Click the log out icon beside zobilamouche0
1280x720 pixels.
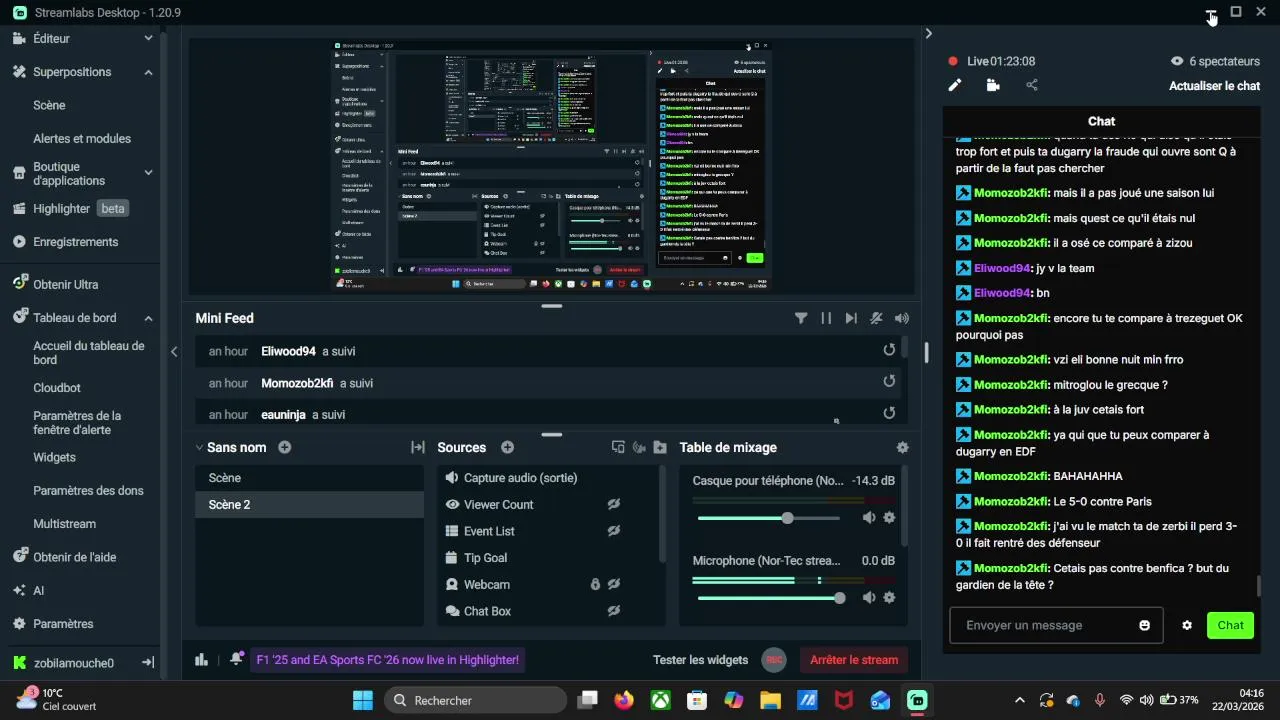(x=147, y=662)
